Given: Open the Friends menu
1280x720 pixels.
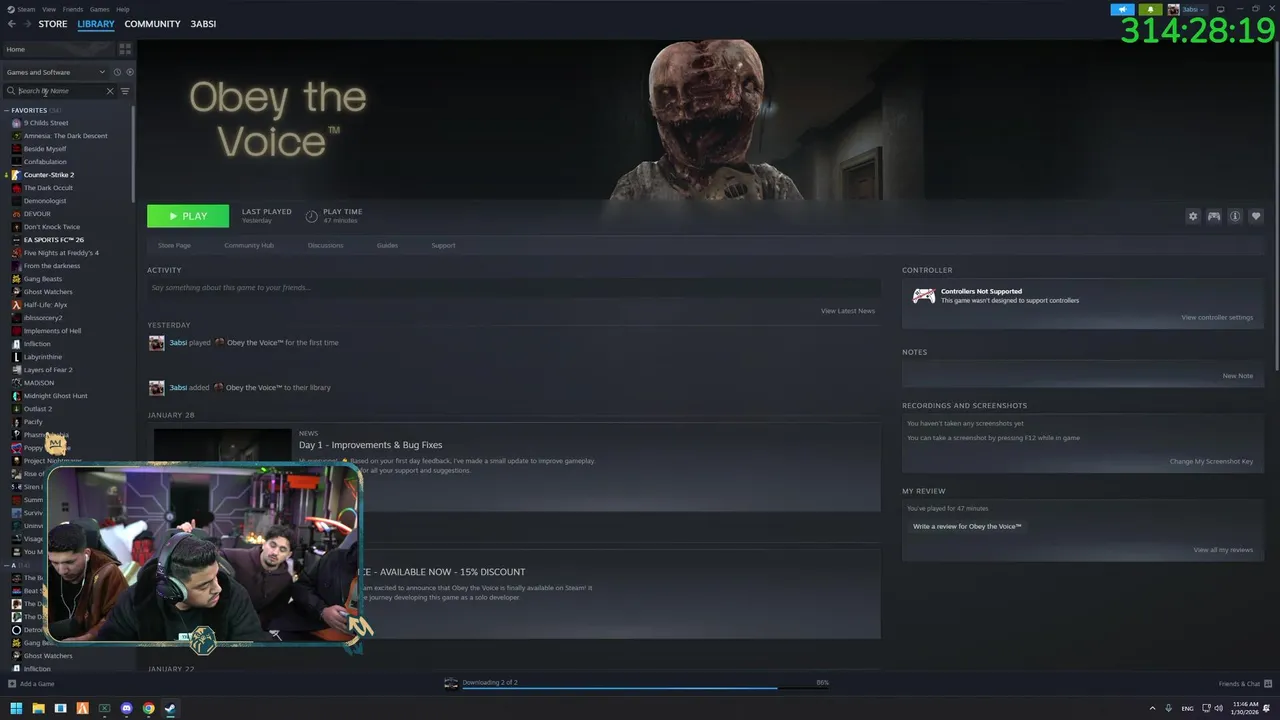Looking at the screenshot, I should [73, 9].
